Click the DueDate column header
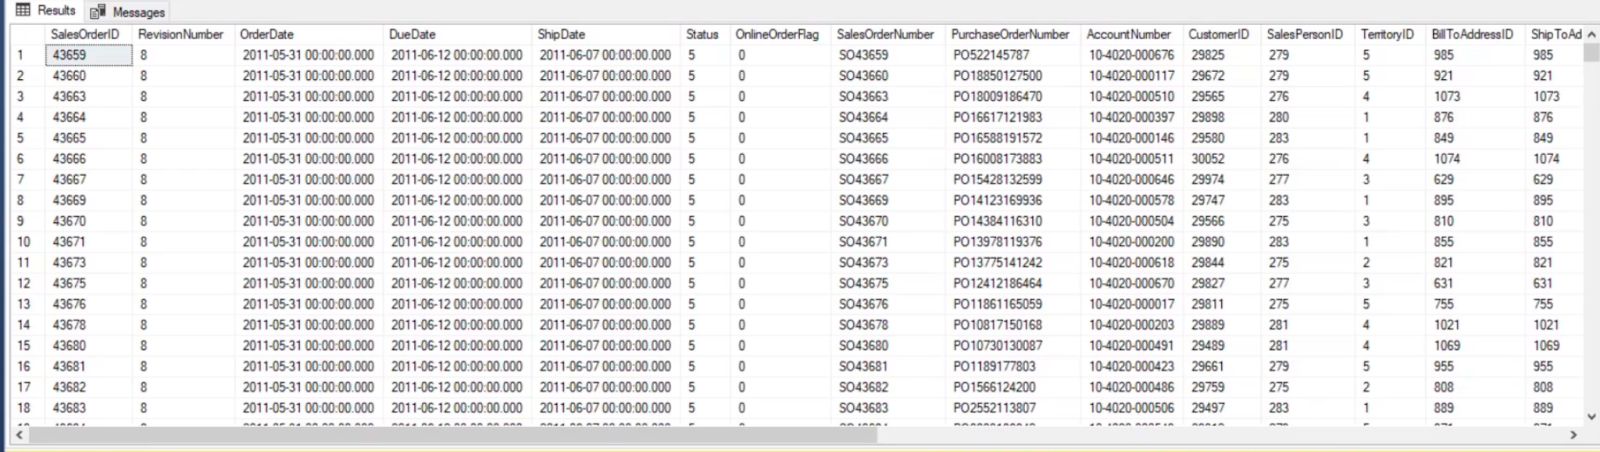 [458, 34]
